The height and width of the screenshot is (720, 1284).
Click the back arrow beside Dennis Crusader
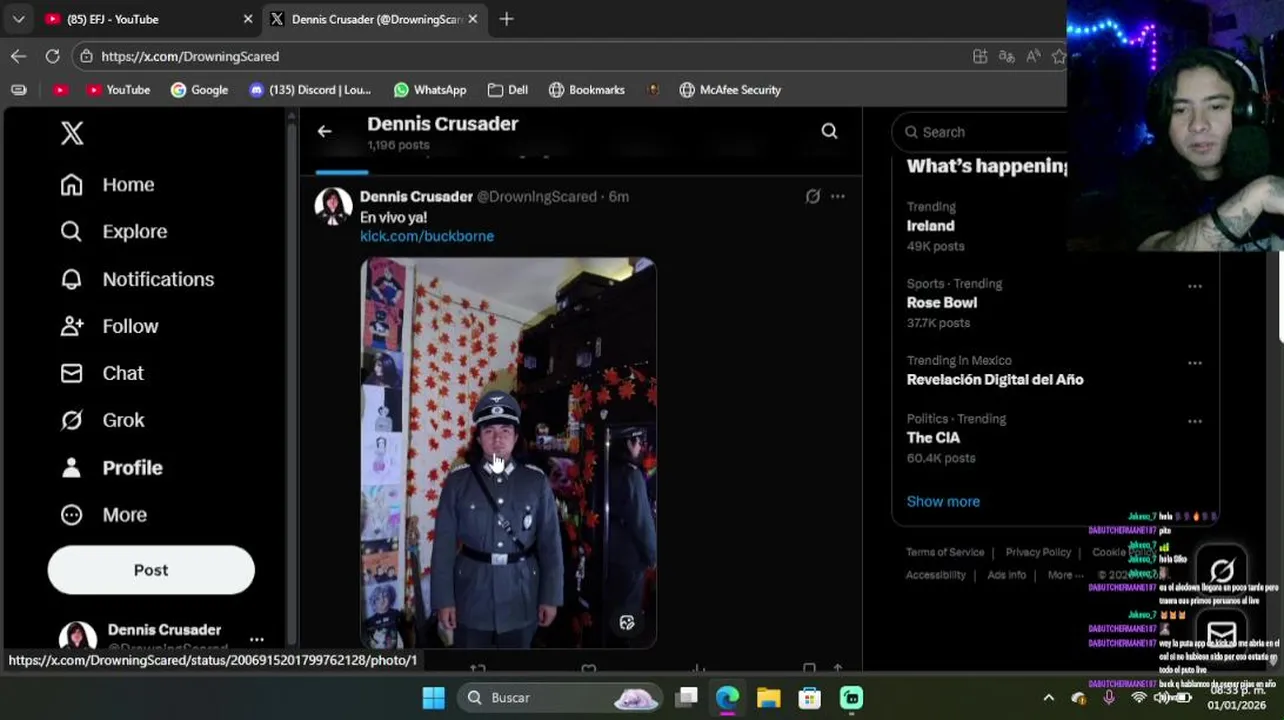pyautogui.click(x=324, y=131)
